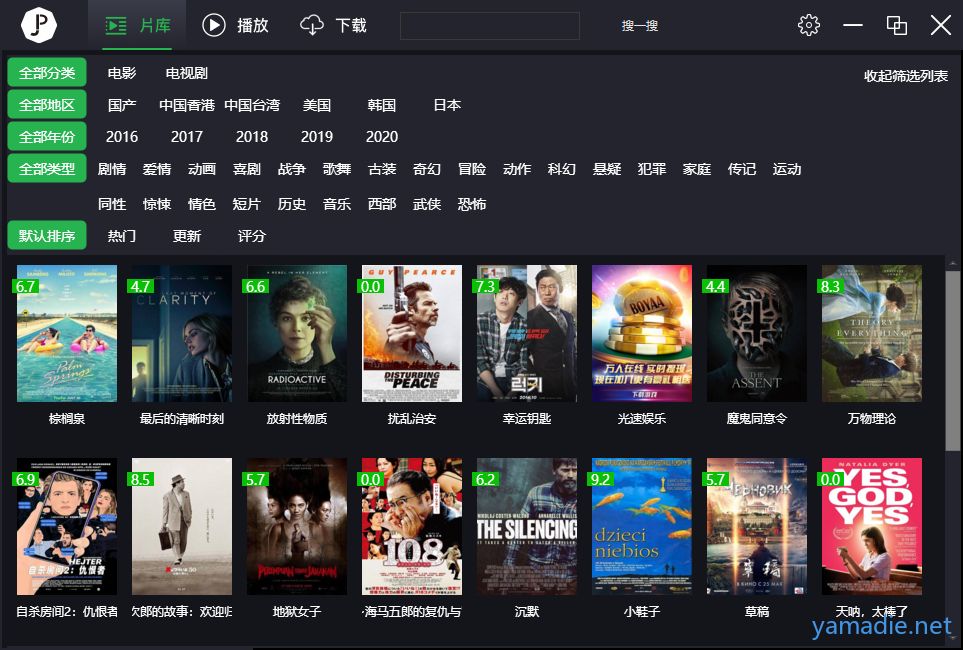Collapse filter list via 收起筛选列表

pos(905,76)
